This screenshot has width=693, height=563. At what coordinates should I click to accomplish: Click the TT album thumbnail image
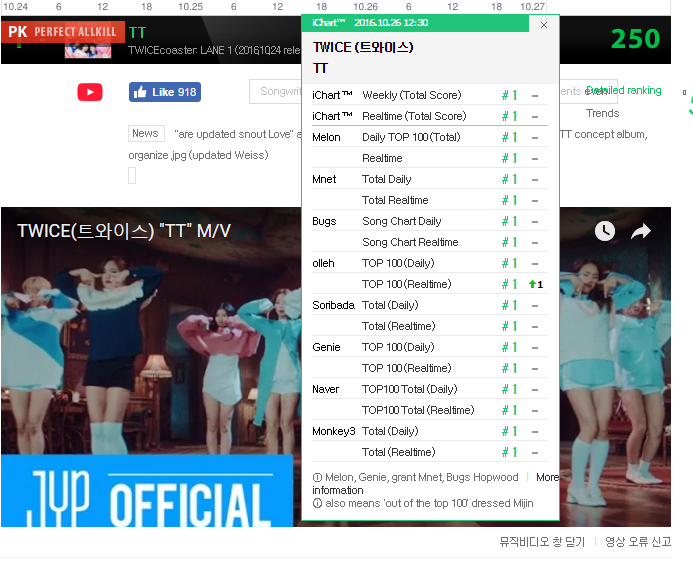tap(88, 50)
